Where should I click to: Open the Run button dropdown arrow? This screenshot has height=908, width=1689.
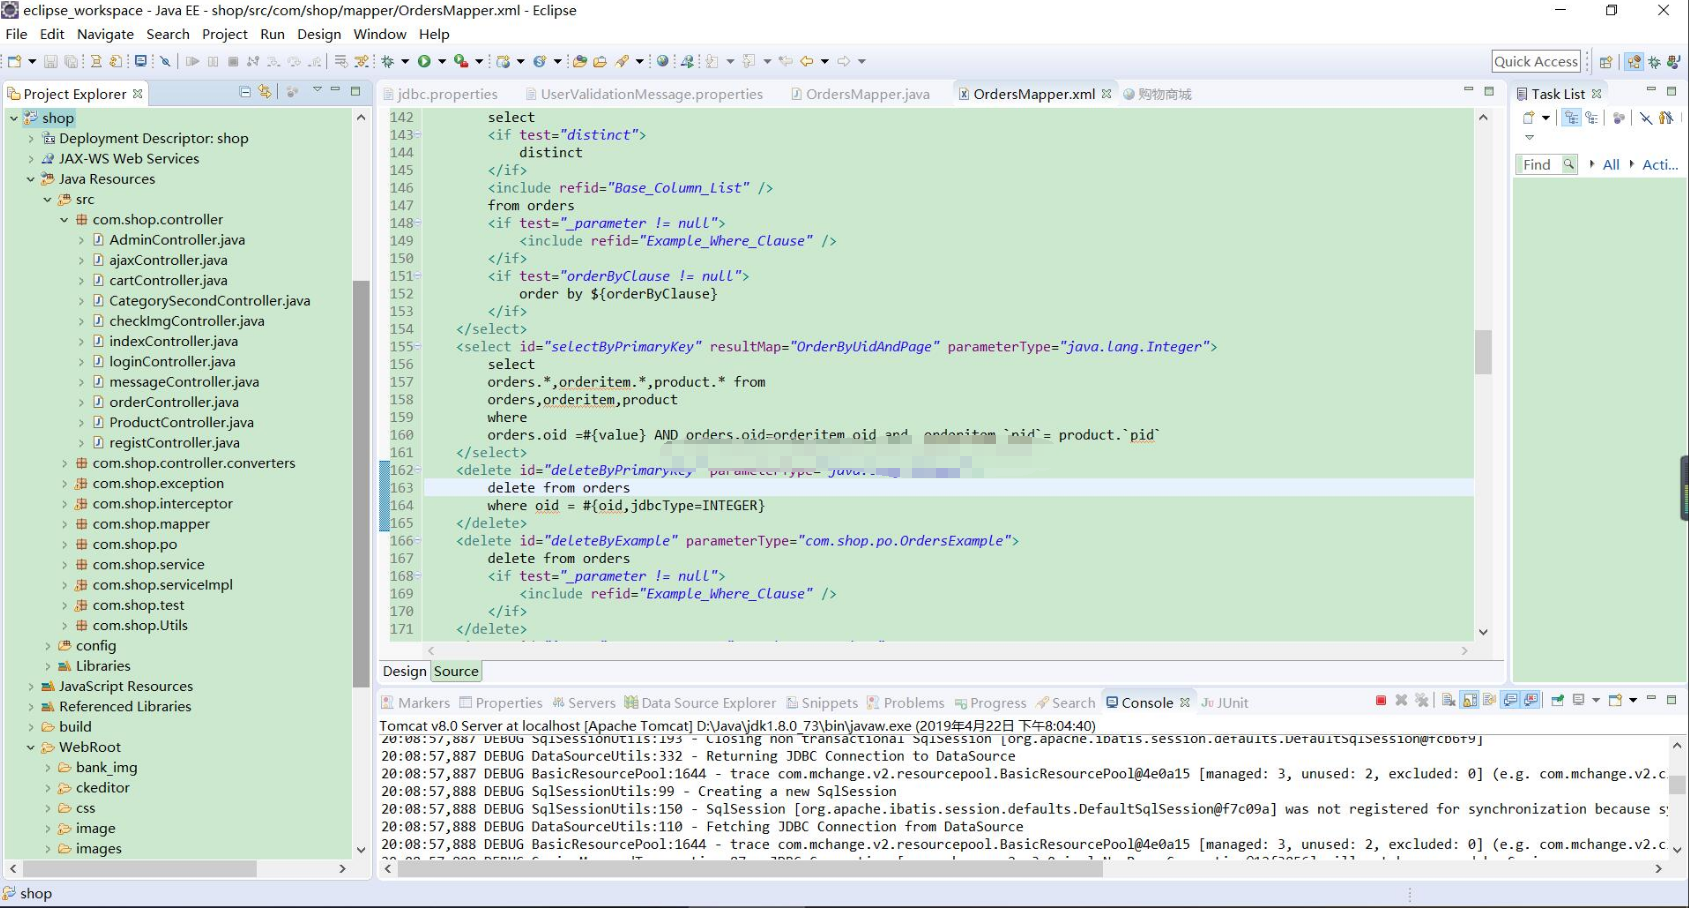pyautogui.click(x=441, y=61)
